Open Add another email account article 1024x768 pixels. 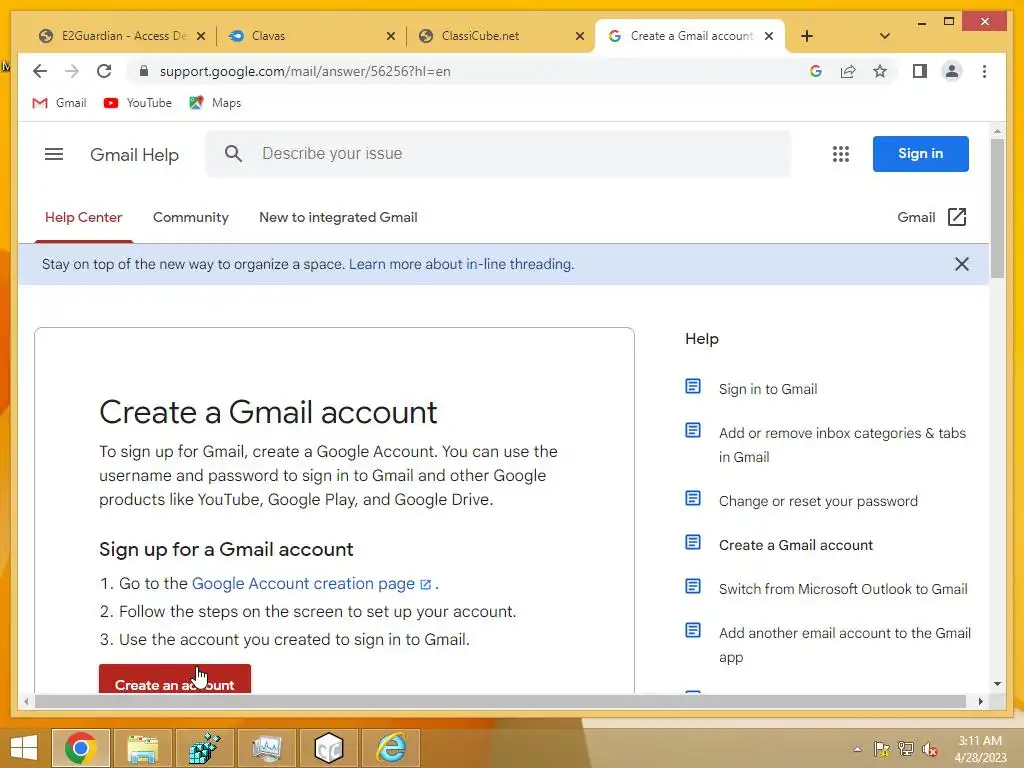(x=844, y=645)
